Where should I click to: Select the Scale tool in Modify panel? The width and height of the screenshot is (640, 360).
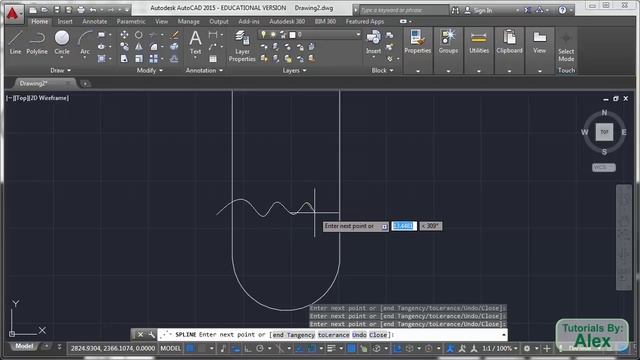(x=139, y=59)
